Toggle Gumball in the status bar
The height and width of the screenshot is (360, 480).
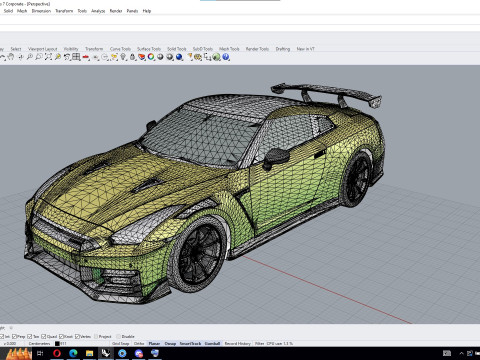pos(212,343)
